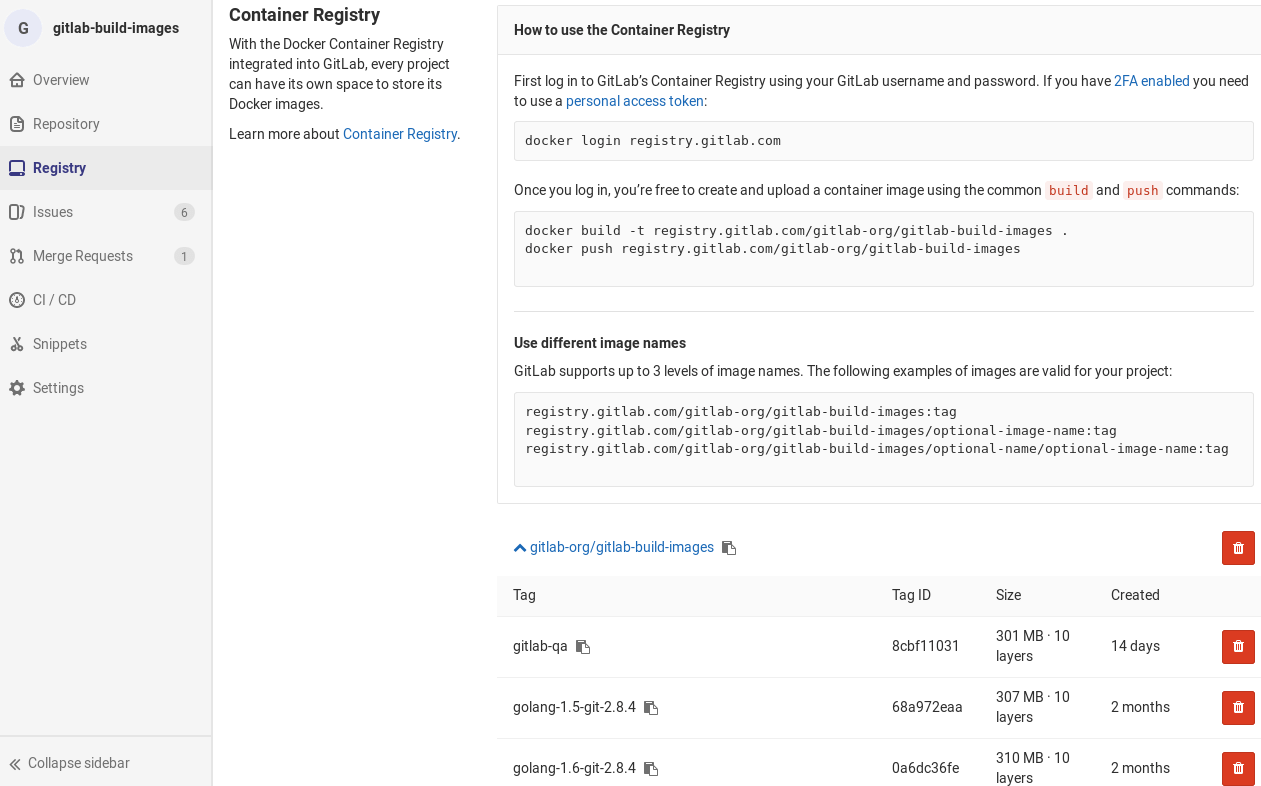The width and height of the screenshot is (1261, 786).
Task: Click the Issues count badge showing 6
Action: click(184, 211)
